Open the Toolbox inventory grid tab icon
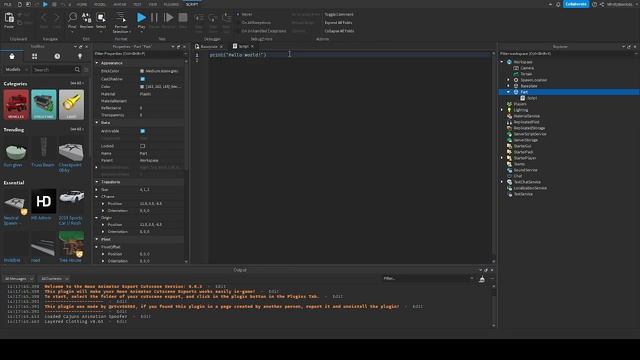 (x=34, y=56)
